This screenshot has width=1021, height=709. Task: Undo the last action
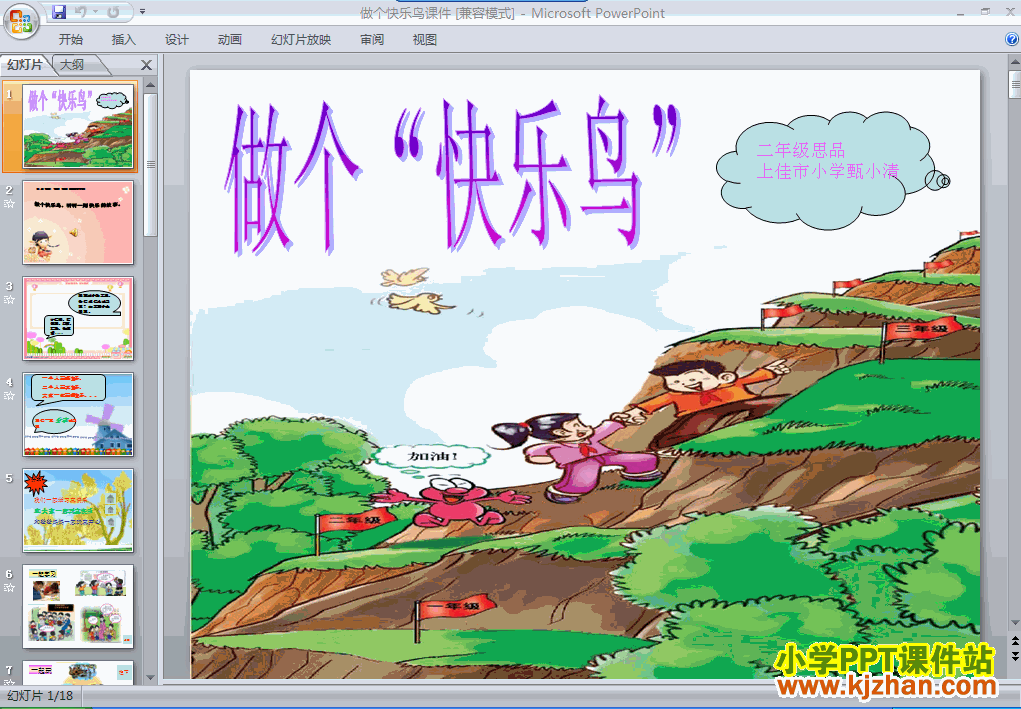coord(81,12)
